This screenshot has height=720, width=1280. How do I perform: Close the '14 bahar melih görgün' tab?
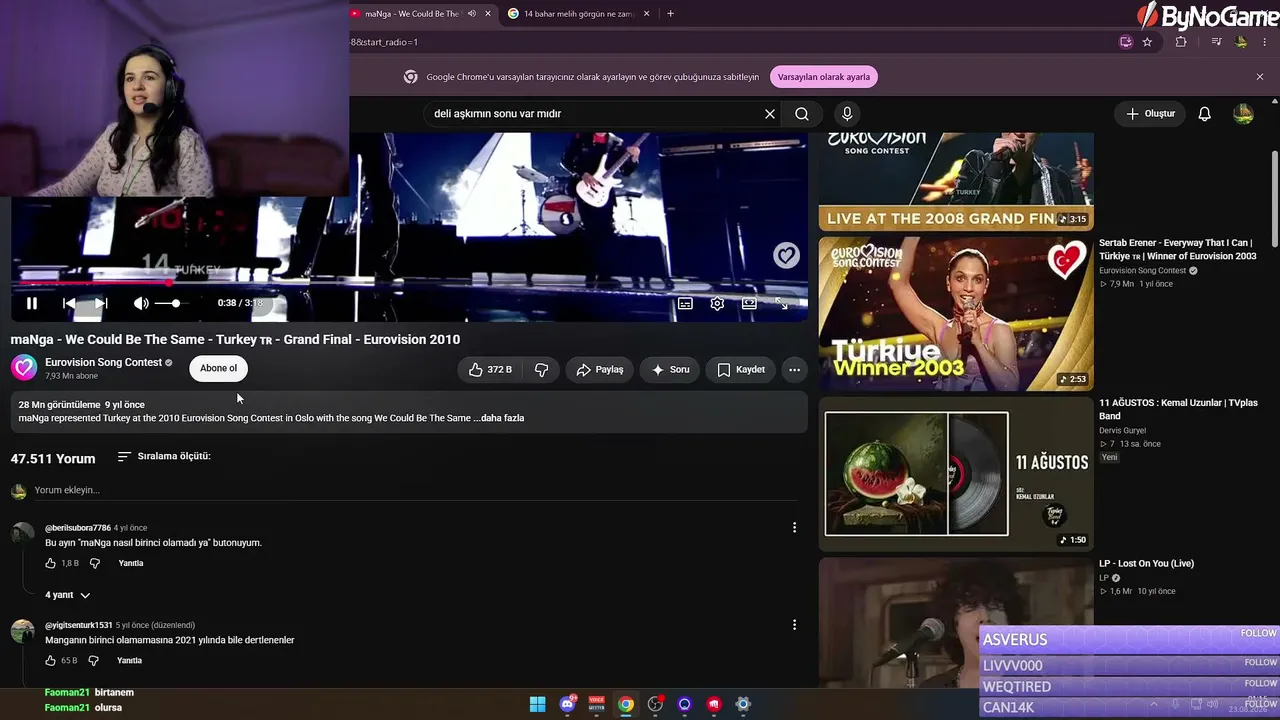(x=647, y=14)
